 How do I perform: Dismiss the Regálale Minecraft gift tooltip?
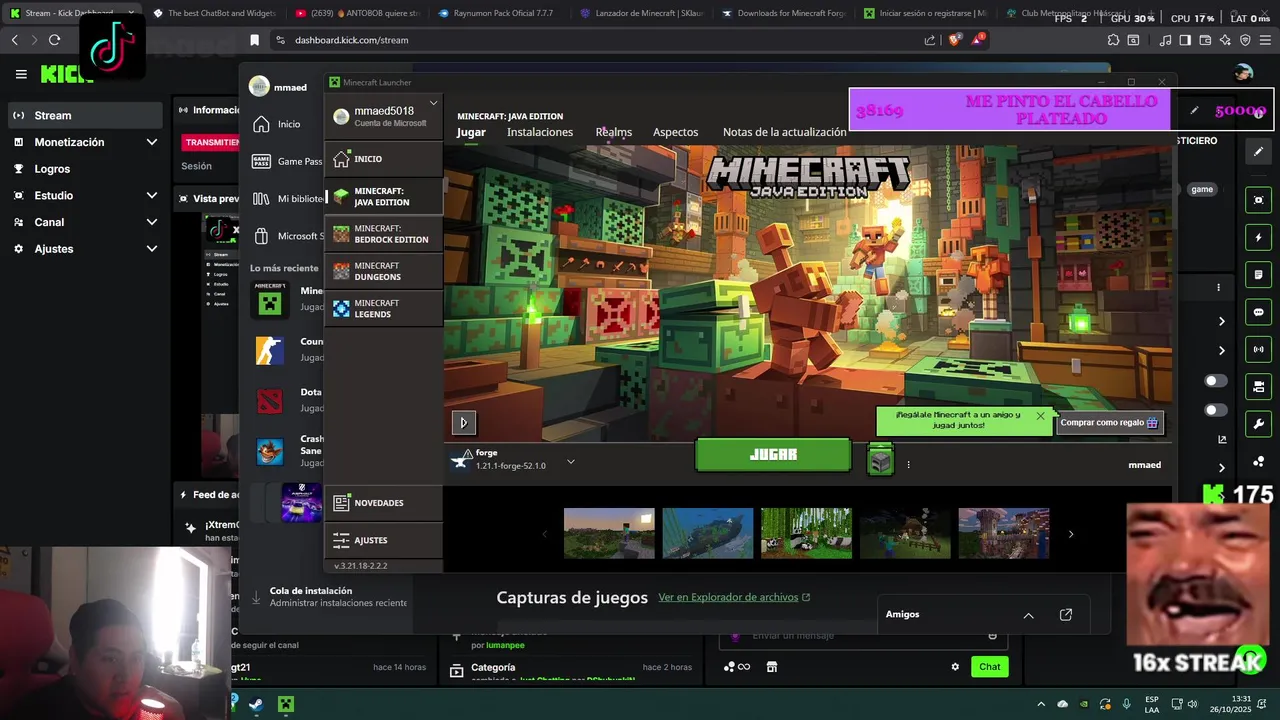(x=1040, y=416)
